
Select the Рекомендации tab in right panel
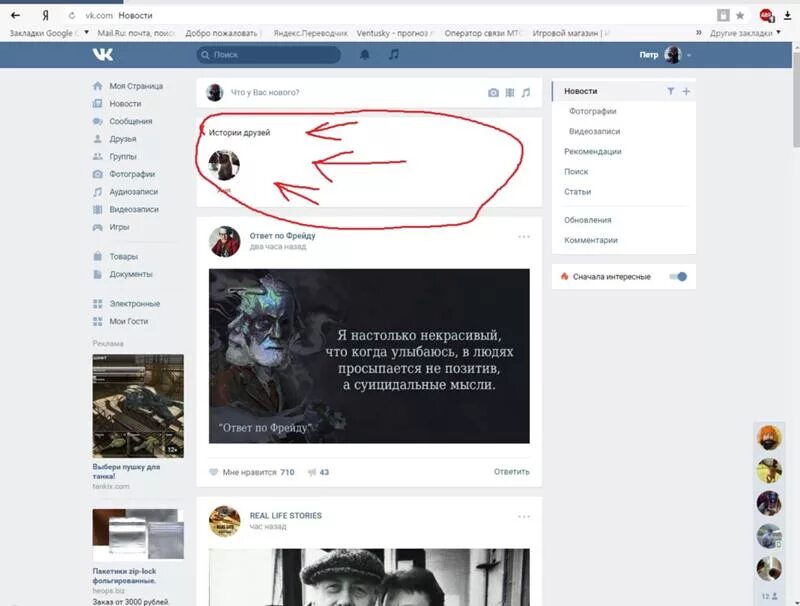(592, 152)
